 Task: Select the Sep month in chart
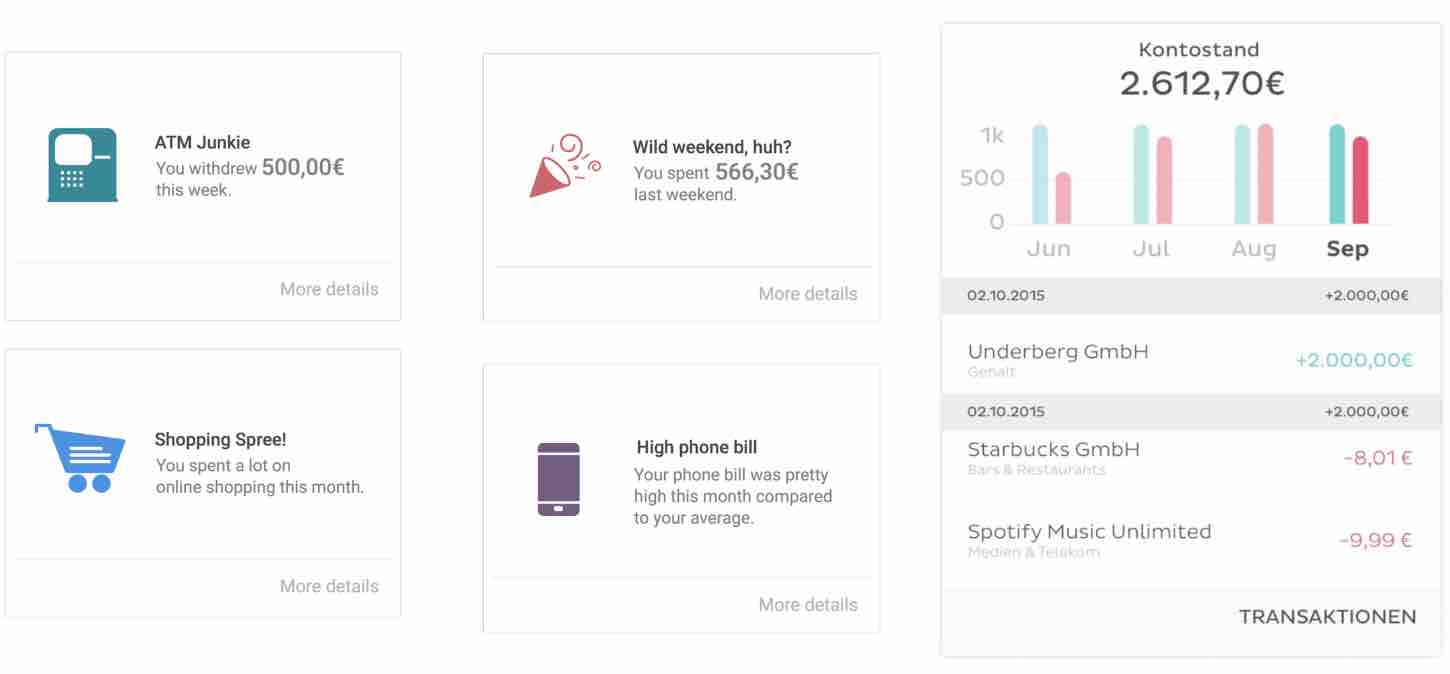1347,249
